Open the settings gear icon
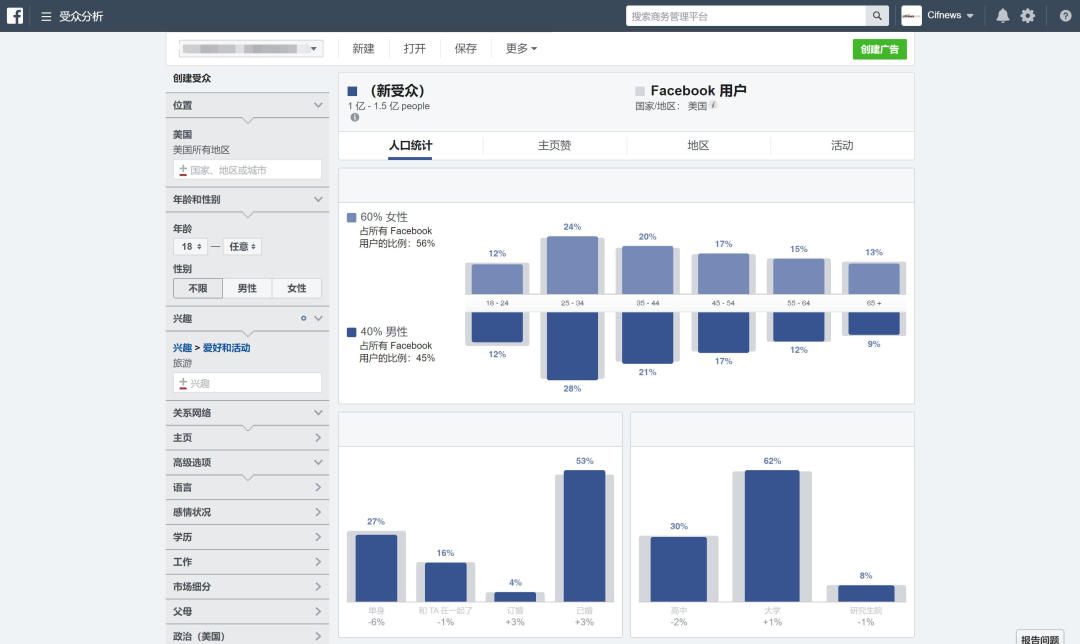Image resolution: width=1080 pixels, height=644 pixels. coord(1027,16)
